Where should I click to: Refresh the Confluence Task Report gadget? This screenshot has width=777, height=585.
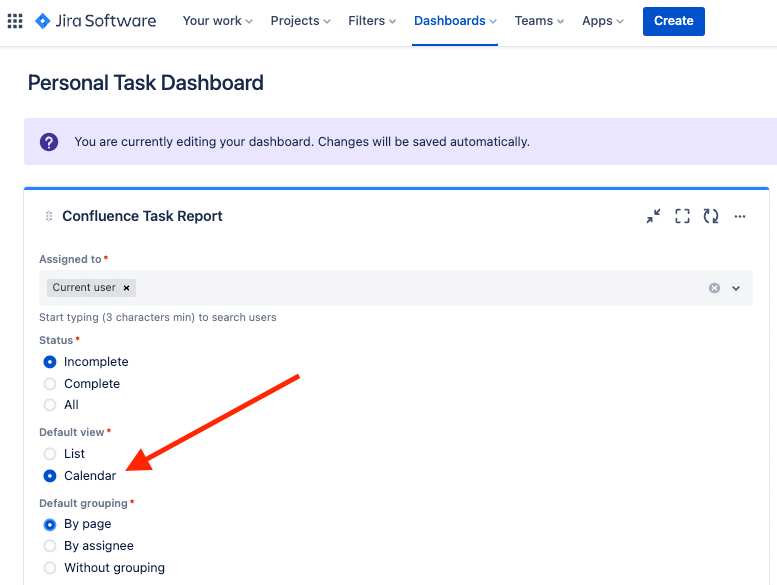click(x=711, y=216)
